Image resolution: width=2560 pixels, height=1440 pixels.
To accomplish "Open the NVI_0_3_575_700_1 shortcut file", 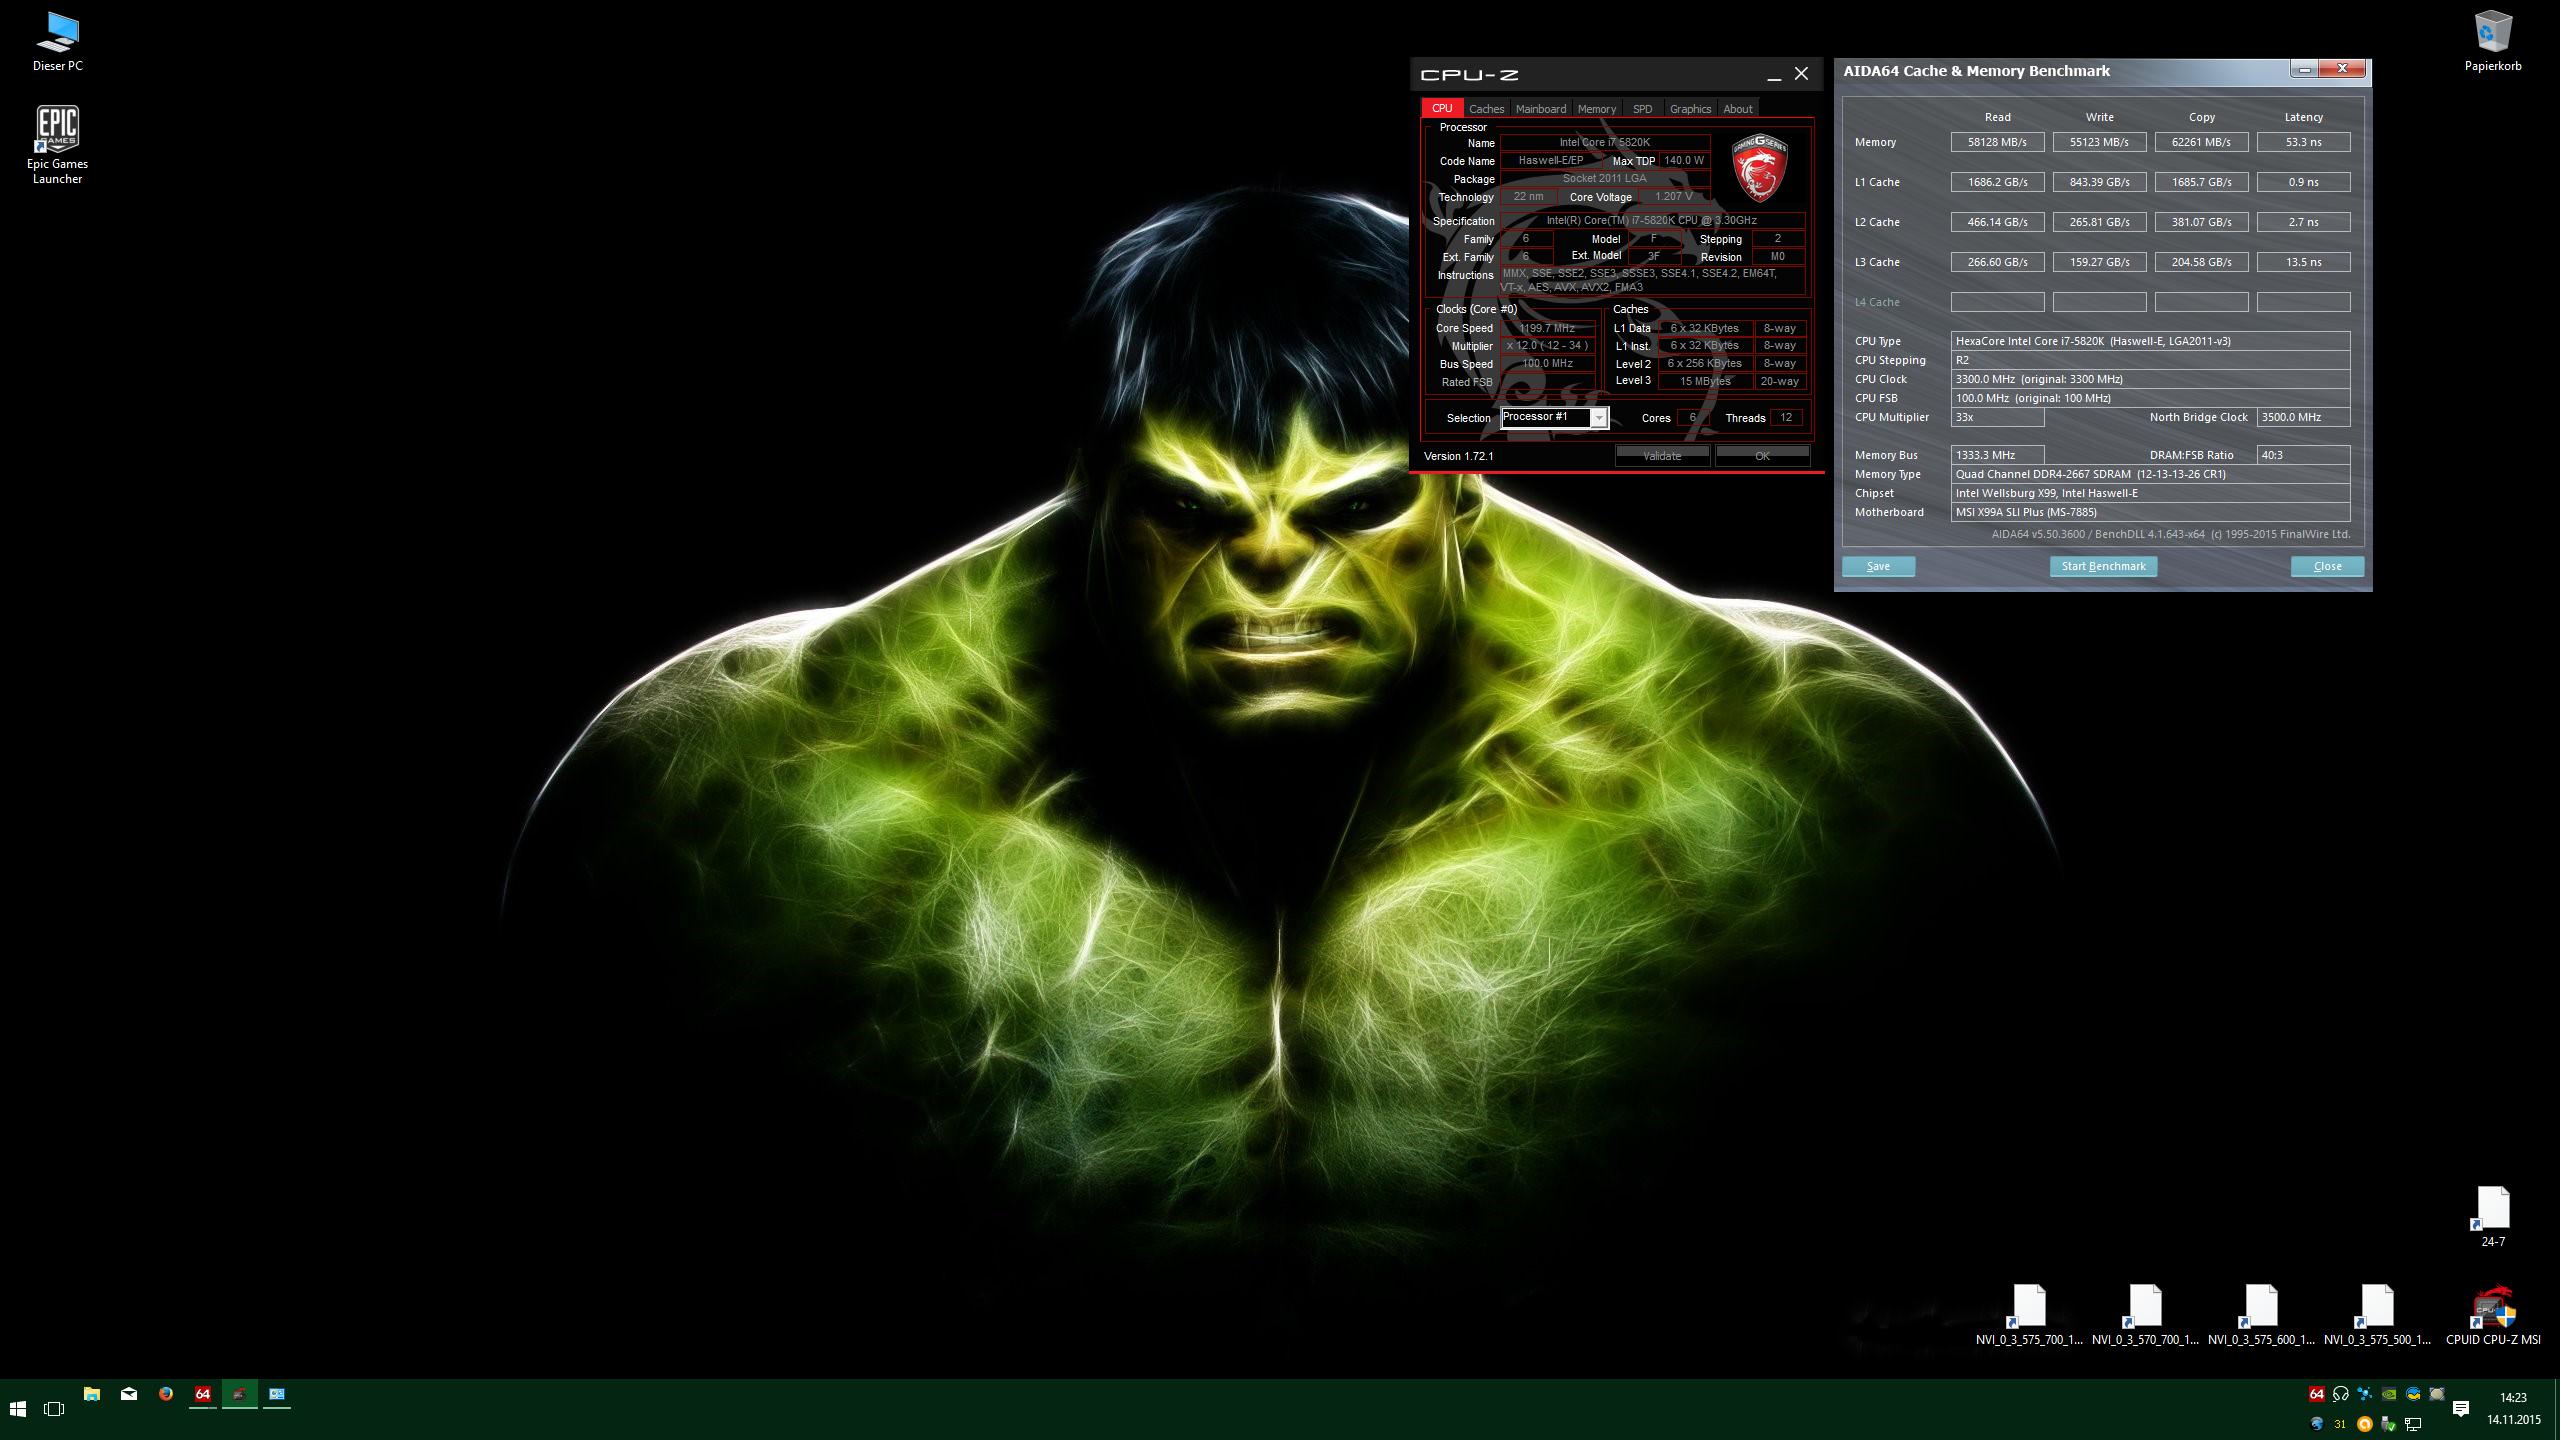I will [2029, 1315].
